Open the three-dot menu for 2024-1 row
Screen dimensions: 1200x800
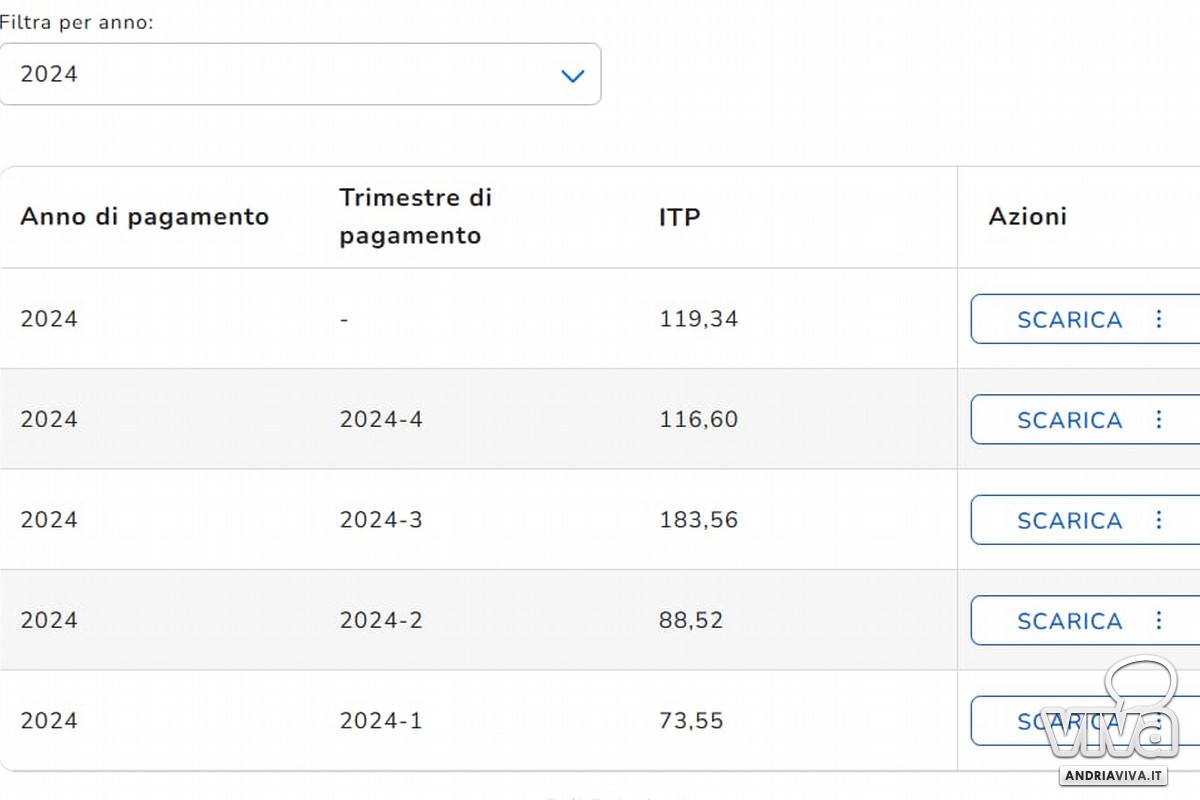(x=1159, y=721)
